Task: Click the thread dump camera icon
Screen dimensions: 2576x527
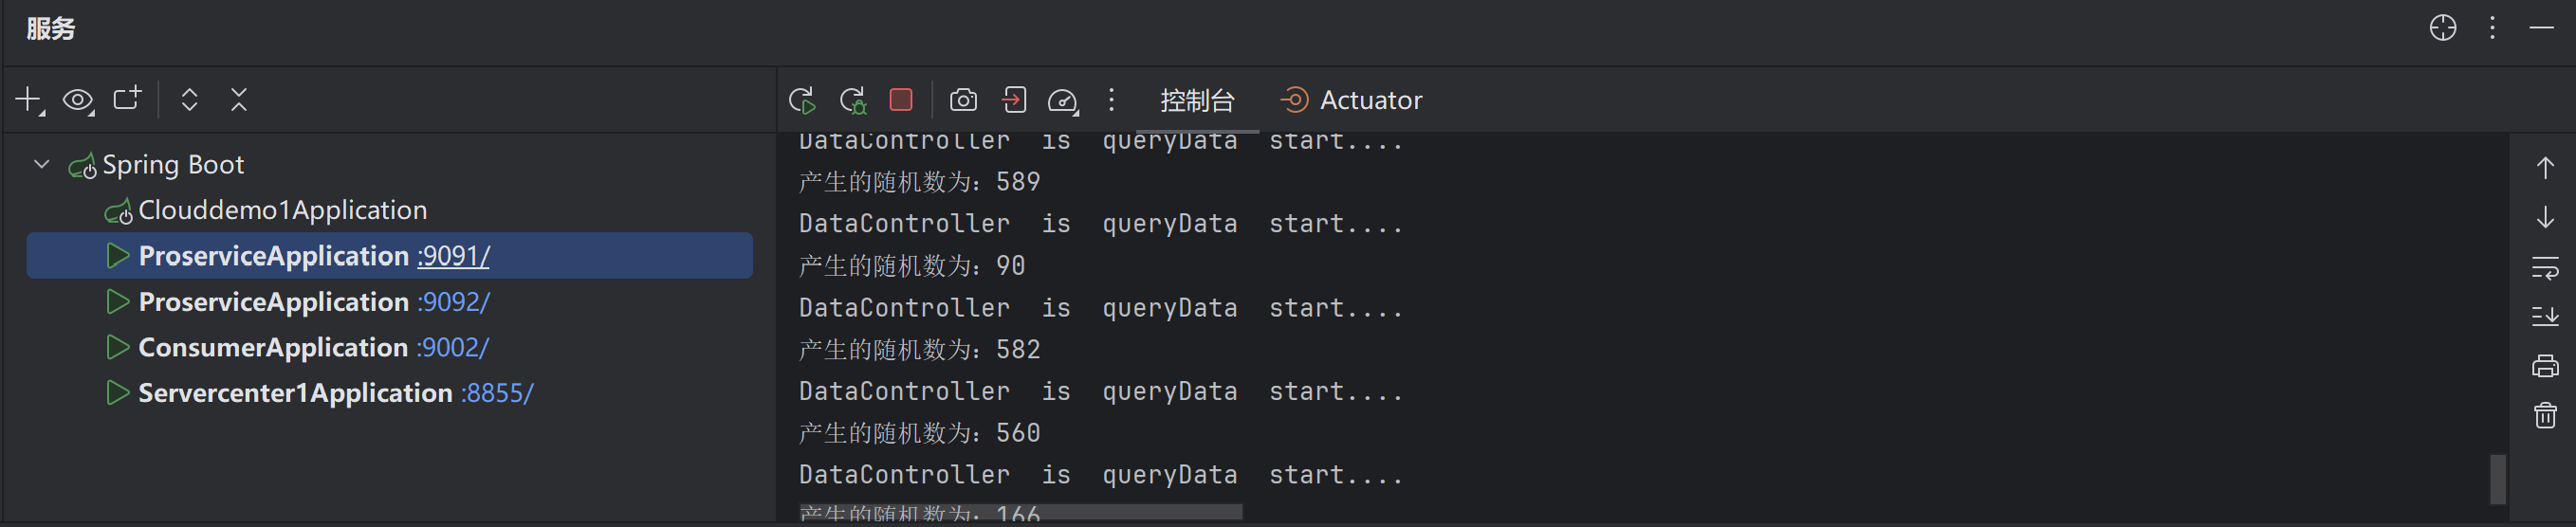Action: pyautogui.click(x=963, y=100)
